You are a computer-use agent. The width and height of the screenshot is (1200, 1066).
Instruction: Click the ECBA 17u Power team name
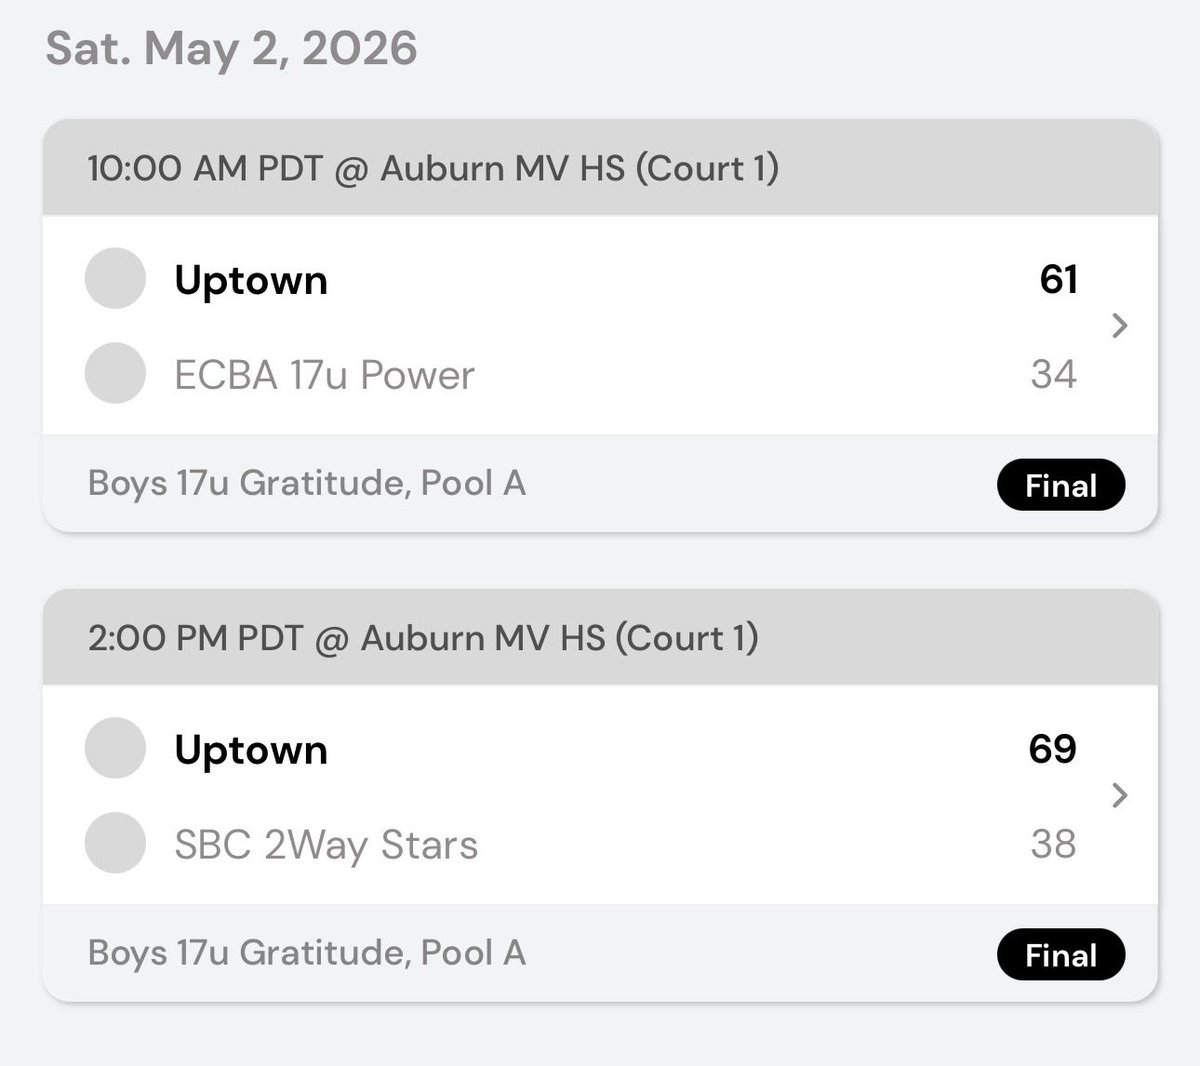click(x=324, y=375)
